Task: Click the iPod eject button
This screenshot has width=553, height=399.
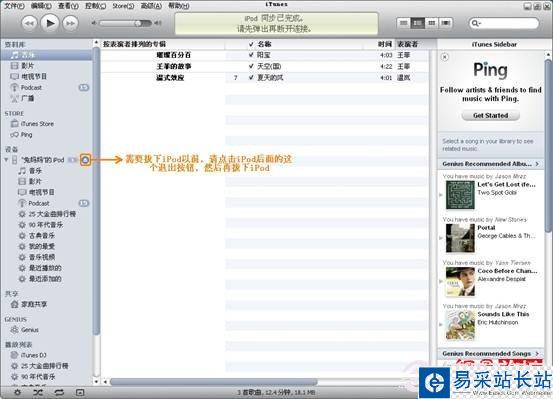Action: point(85,160)
